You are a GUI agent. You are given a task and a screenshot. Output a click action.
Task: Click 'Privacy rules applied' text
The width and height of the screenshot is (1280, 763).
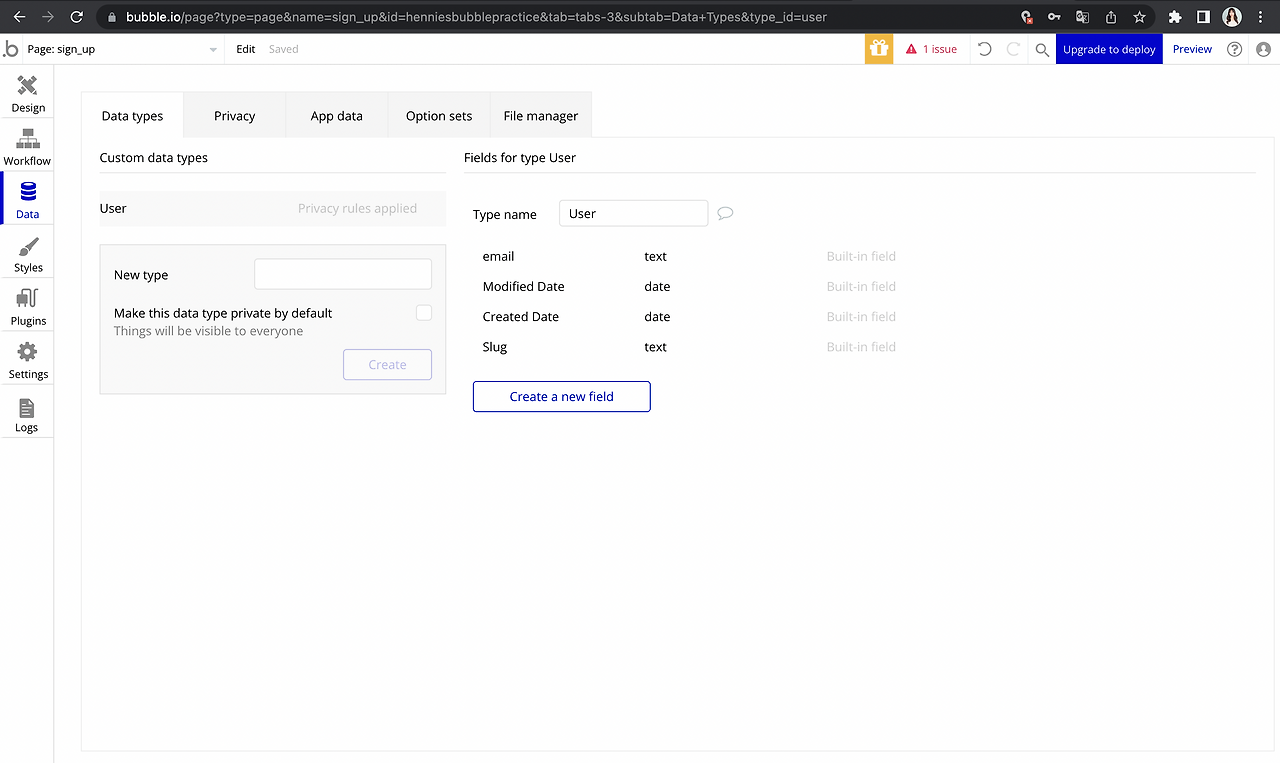tap(357, 208)
